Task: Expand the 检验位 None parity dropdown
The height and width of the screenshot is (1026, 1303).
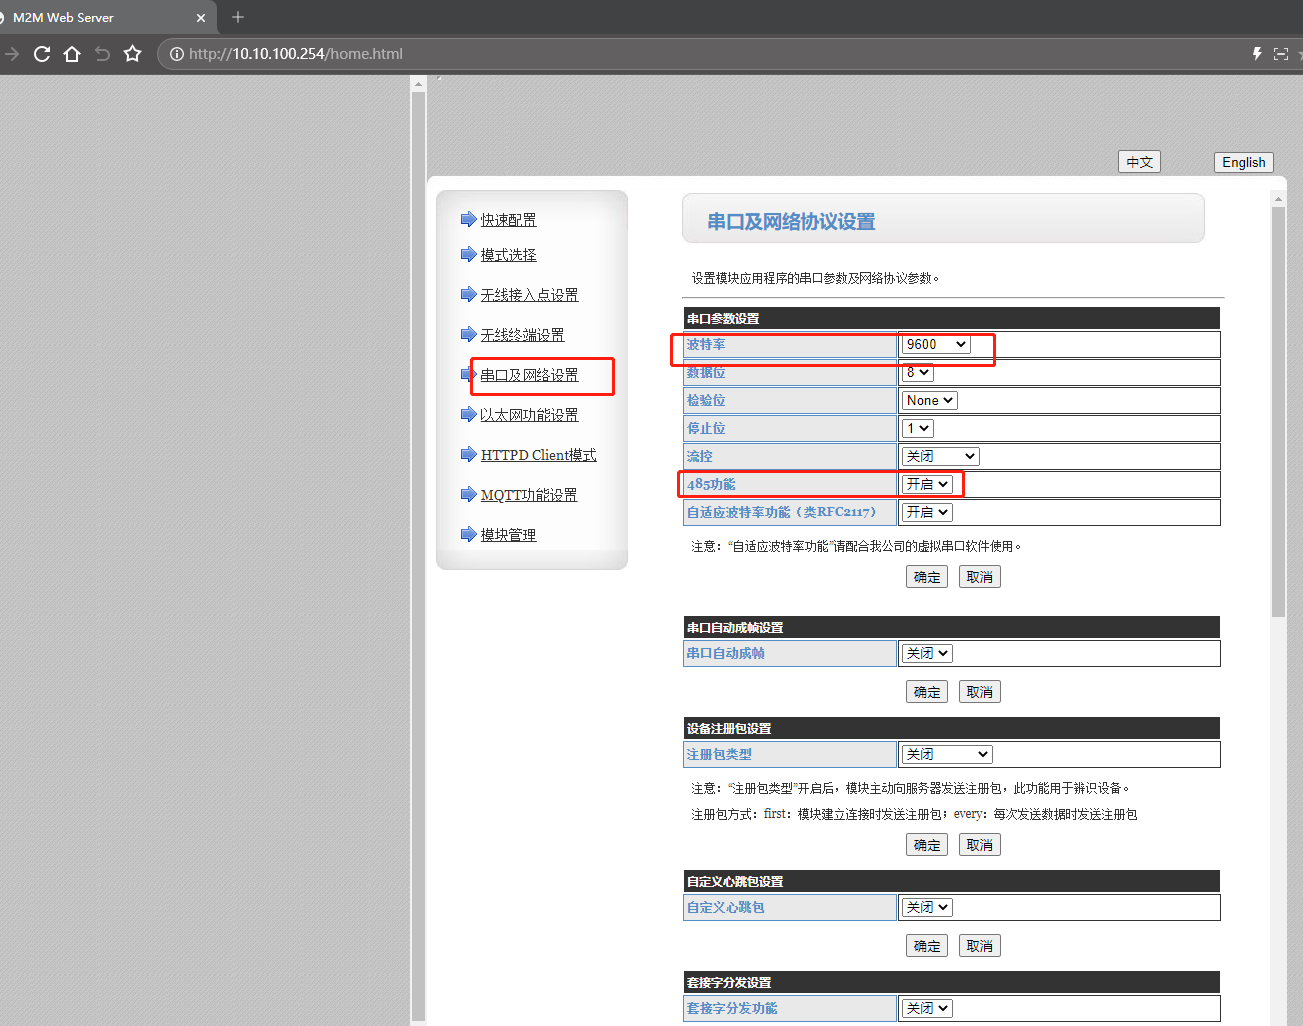Action: click(929, 400)
